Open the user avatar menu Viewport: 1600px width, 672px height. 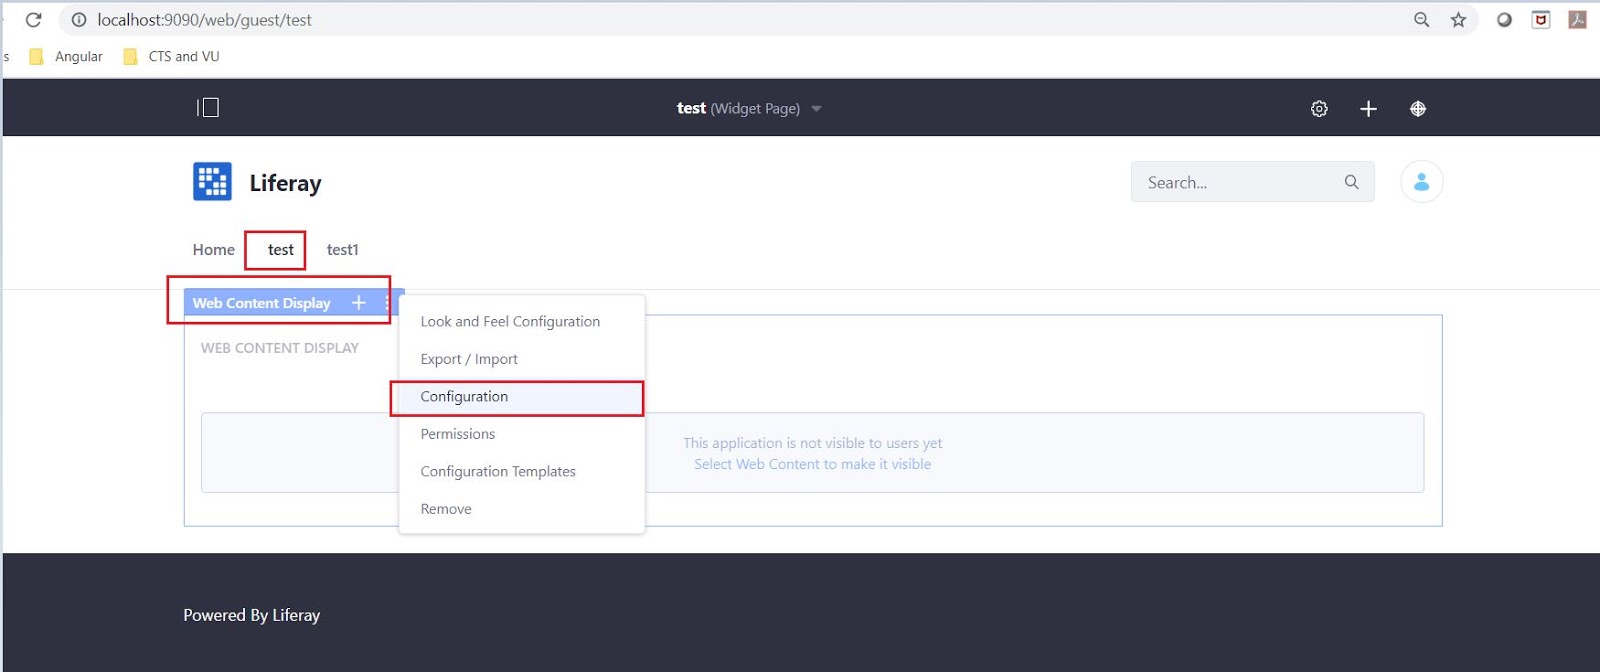(x=1421, y=182)
